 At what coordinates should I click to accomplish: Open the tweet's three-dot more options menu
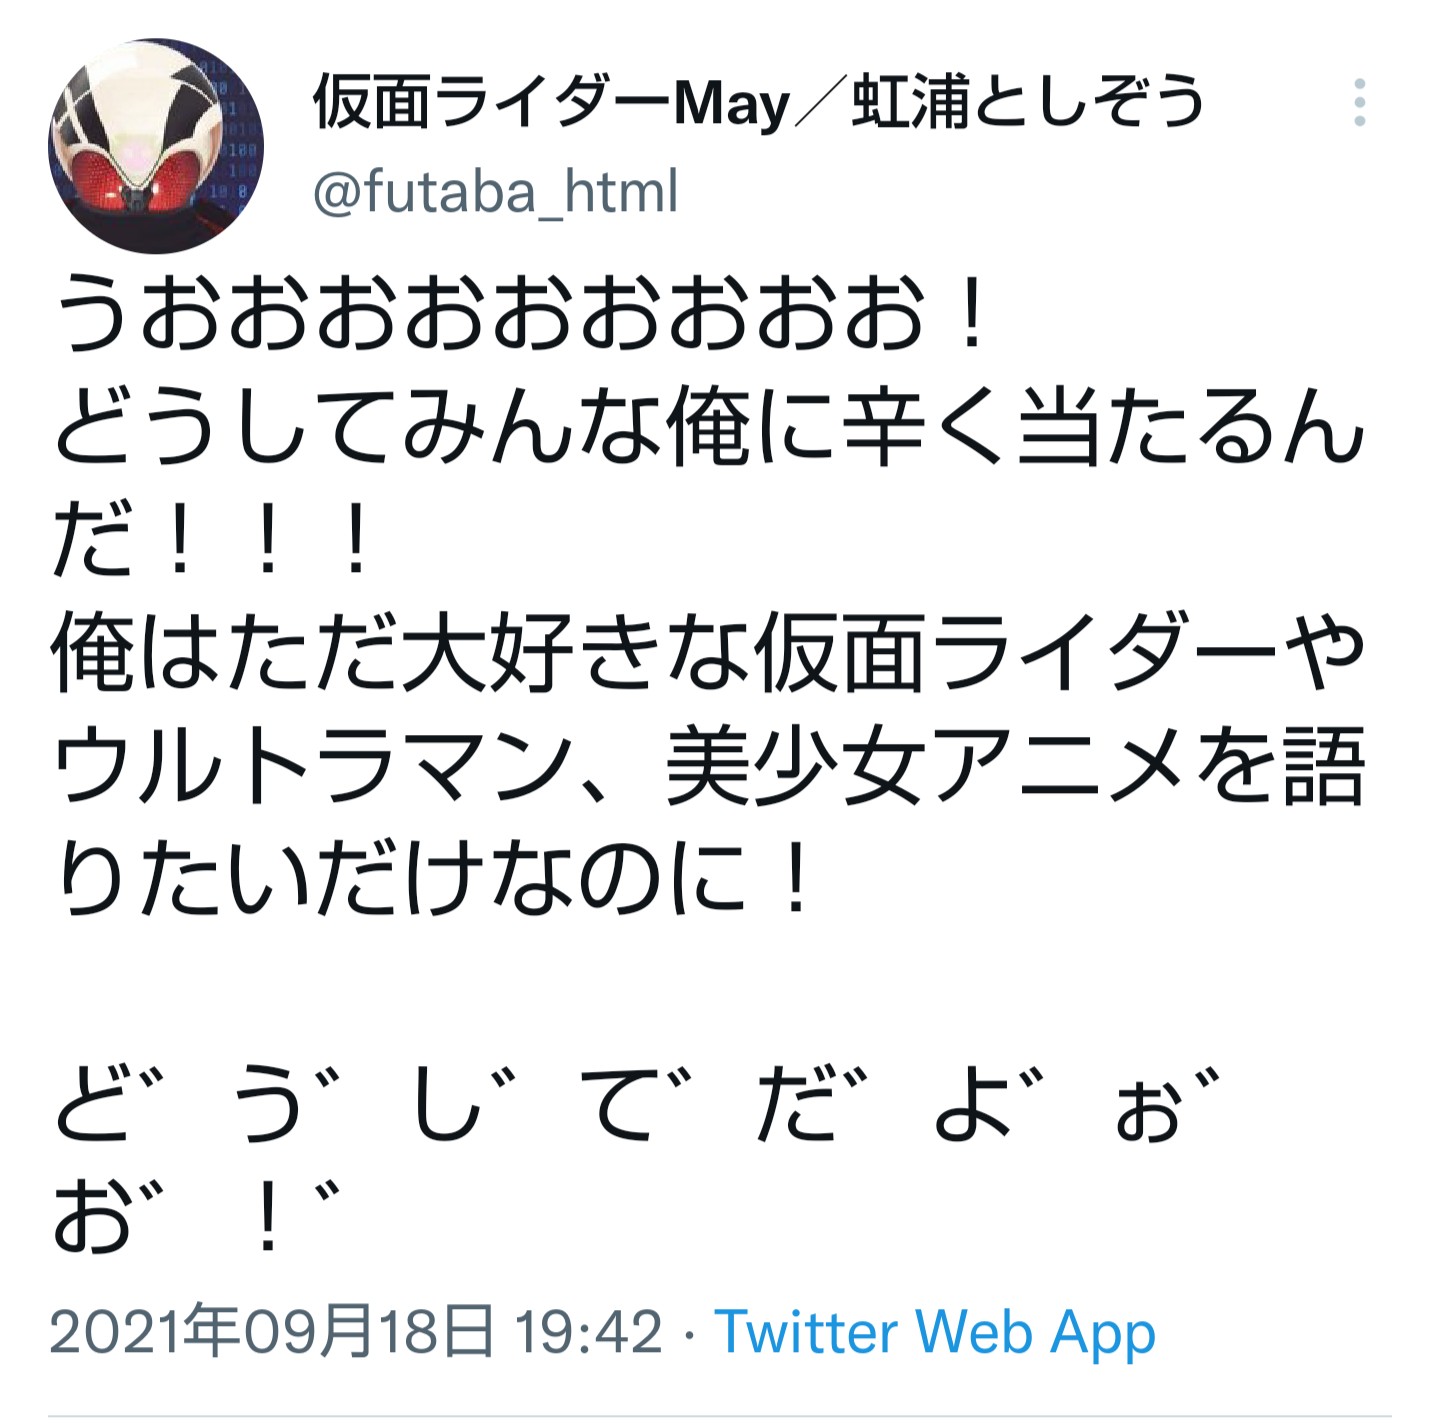[1359, 102]
